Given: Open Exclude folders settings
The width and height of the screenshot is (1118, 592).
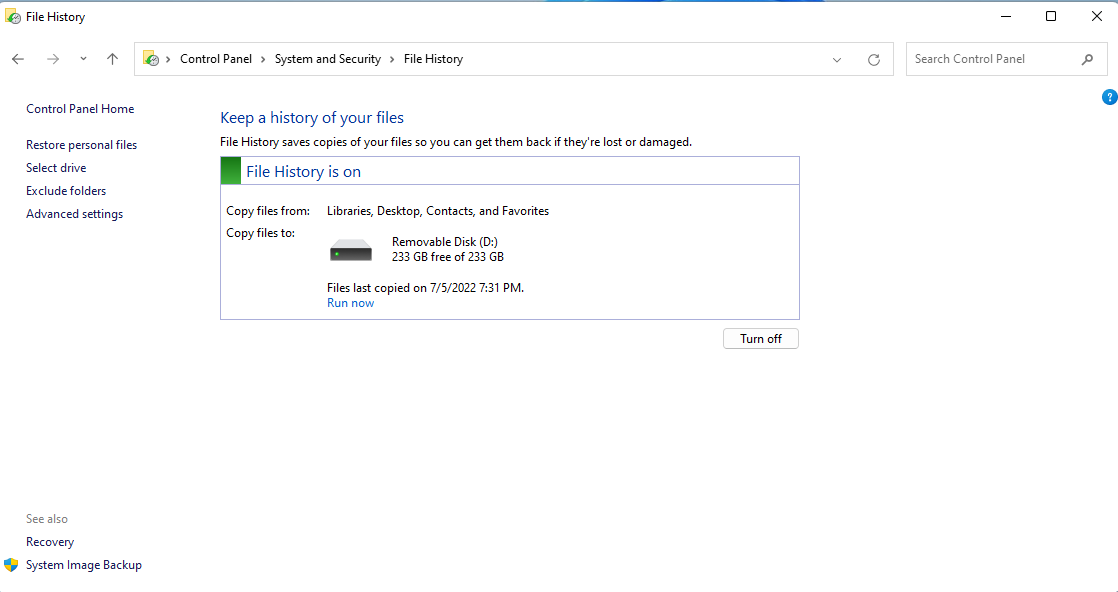Looking at the screenshot, I should (66, 191).
